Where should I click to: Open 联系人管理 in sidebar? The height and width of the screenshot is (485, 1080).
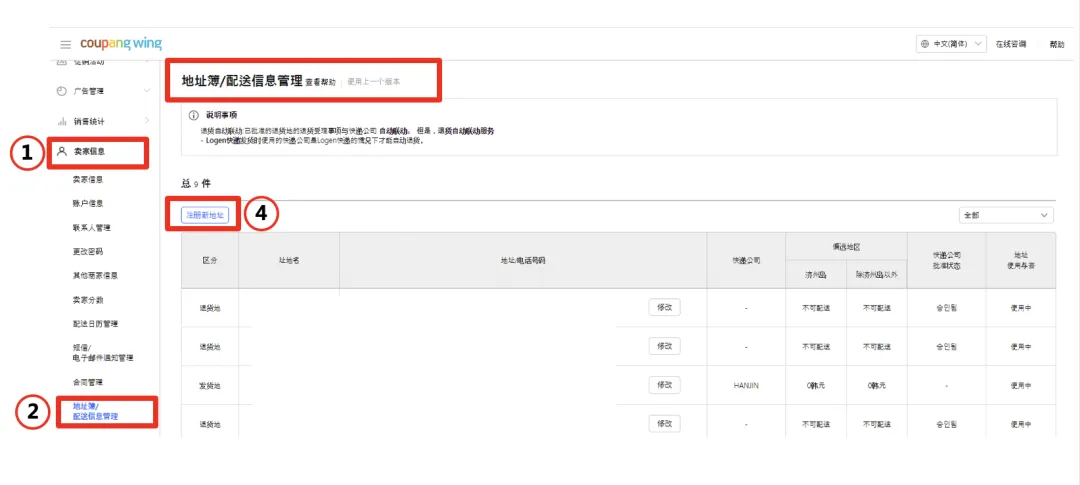pyautogui.click(x=92, y=228)
